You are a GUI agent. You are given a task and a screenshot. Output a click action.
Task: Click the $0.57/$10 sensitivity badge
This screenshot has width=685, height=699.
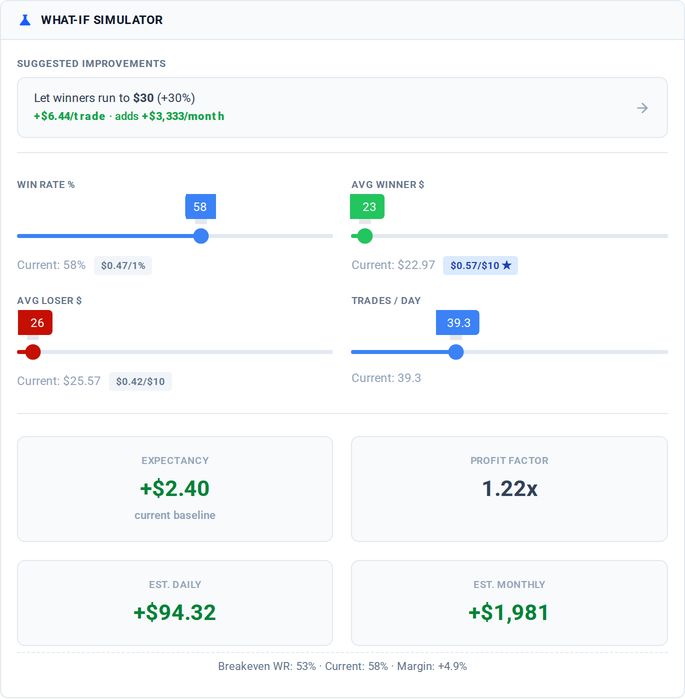click(480, 265)
